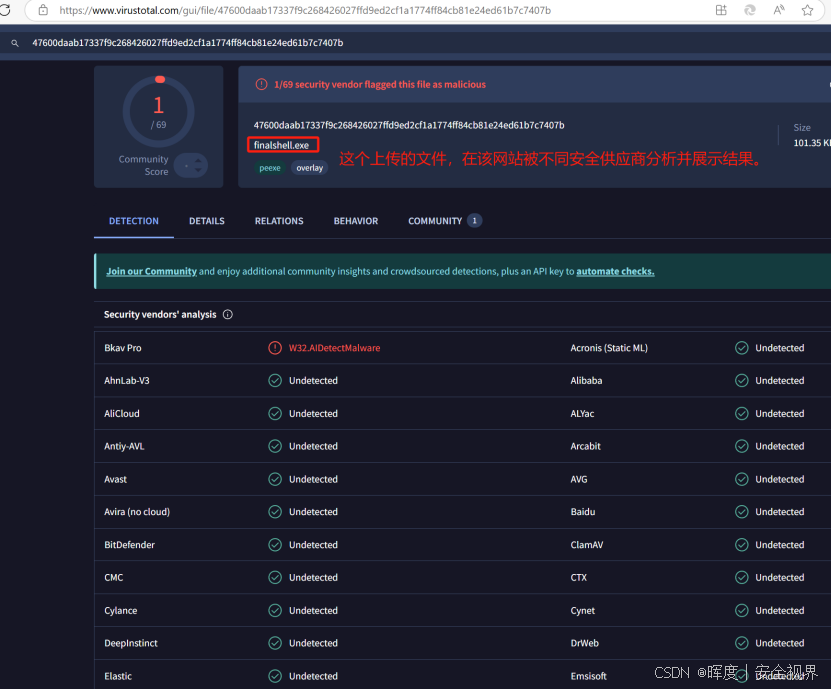The height and width of the screenshot is (689, 831).
Task: Select the file hash text in summary card
Action: [409, 126]
